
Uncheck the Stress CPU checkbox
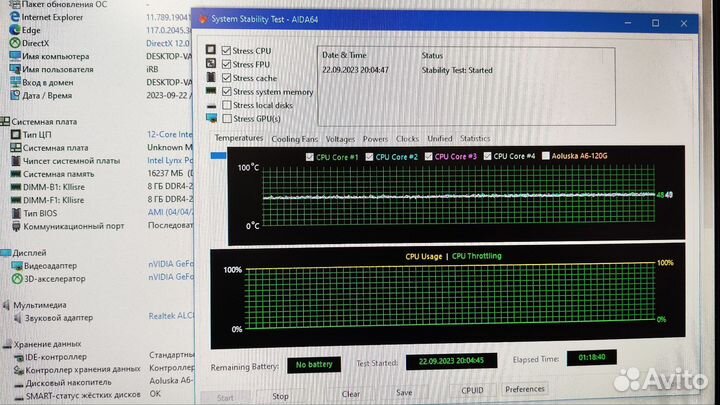pyautogui.click(x=226, y=50)
